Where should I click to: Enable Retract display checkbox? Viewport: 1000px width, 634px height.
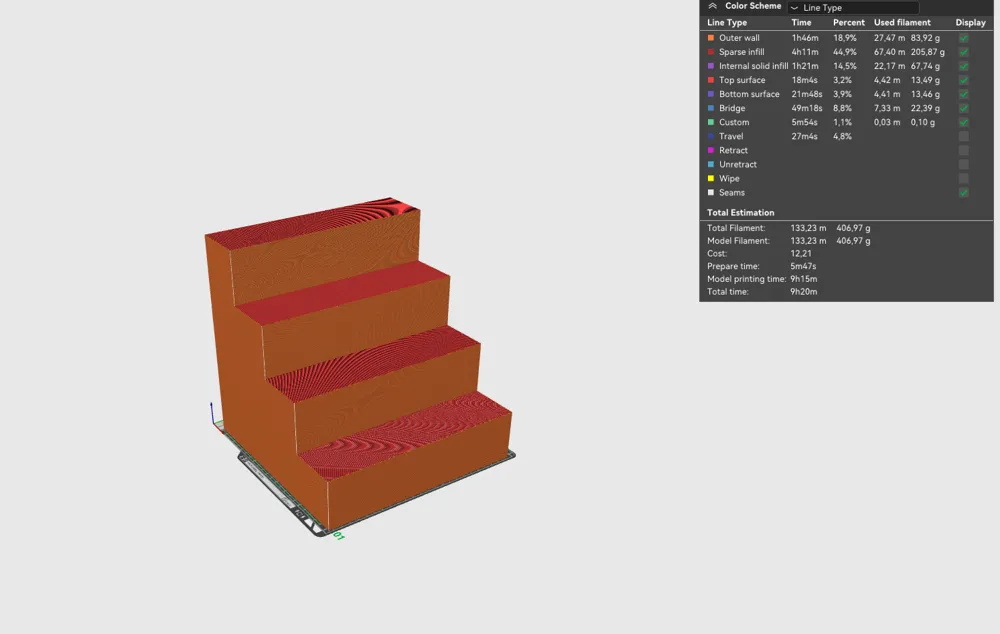coord(964,151)
